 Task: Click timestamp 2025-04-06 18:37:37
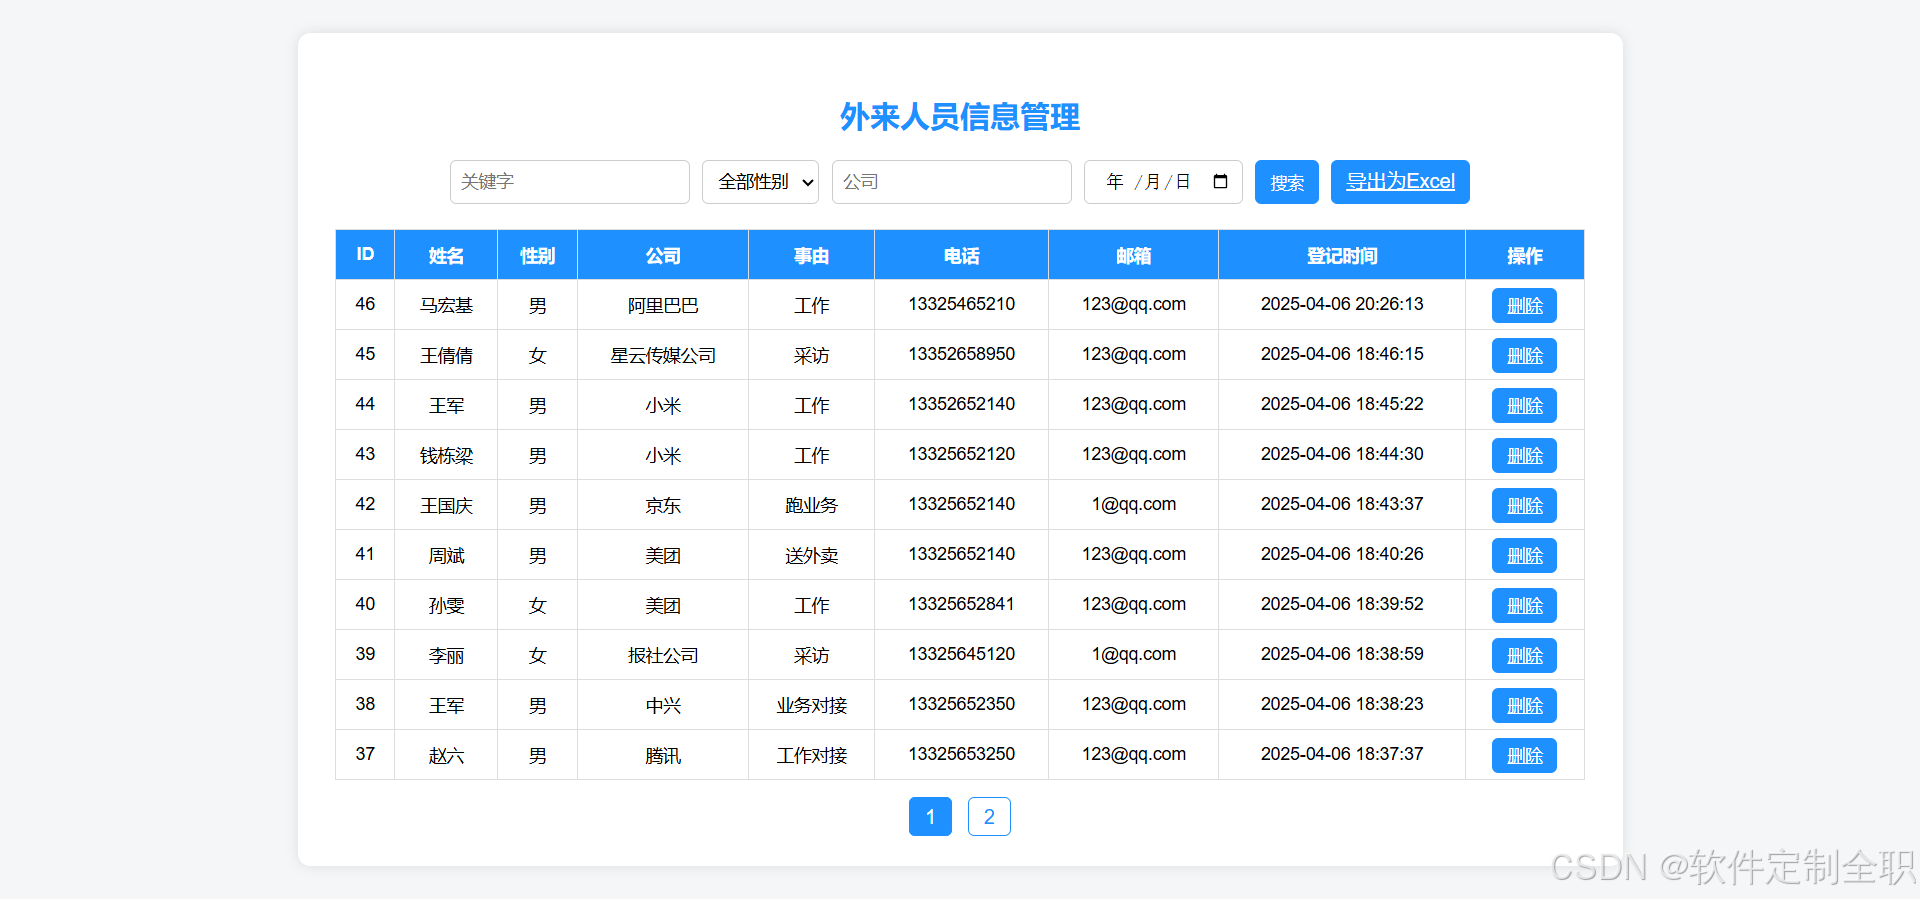(x=1342, y=754)
